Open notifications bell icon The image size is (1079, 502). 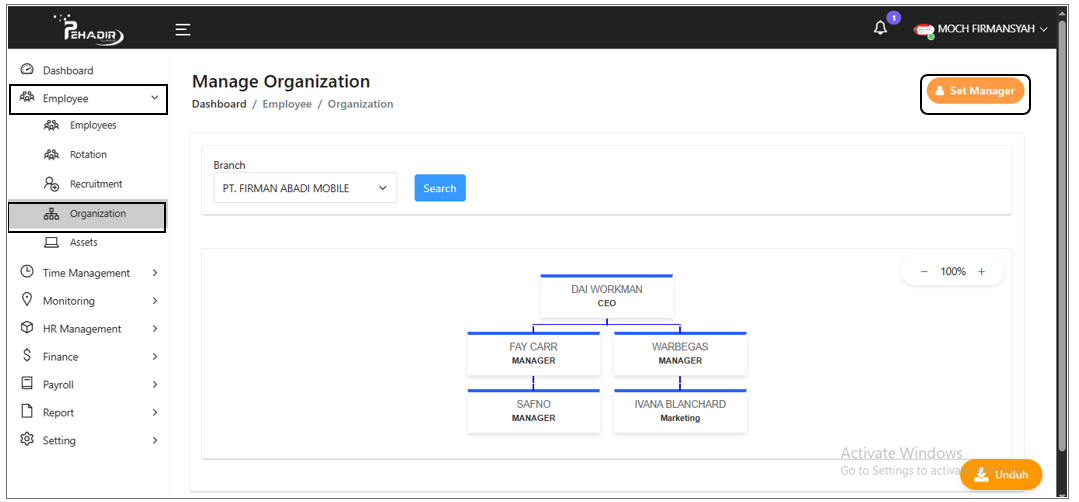coord(880,28)
